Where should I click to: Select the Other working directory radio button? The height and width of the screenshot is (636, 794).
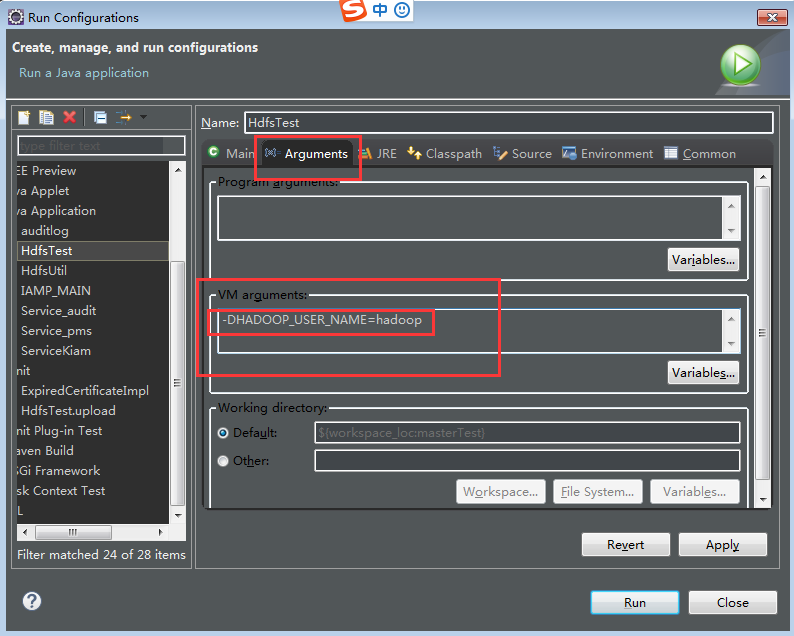point(223,461)
